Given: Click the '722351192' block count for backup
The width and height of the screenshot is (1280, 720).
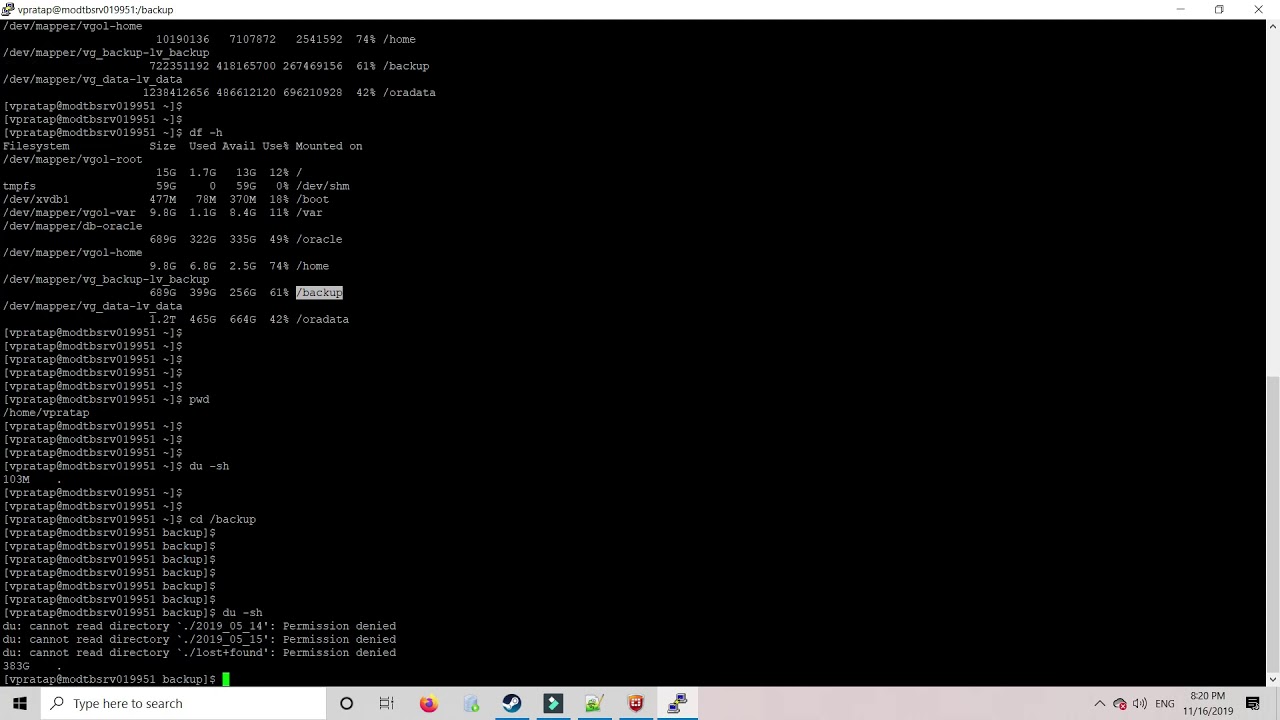Looking at the screenshot, I should (x=179, y=66).
